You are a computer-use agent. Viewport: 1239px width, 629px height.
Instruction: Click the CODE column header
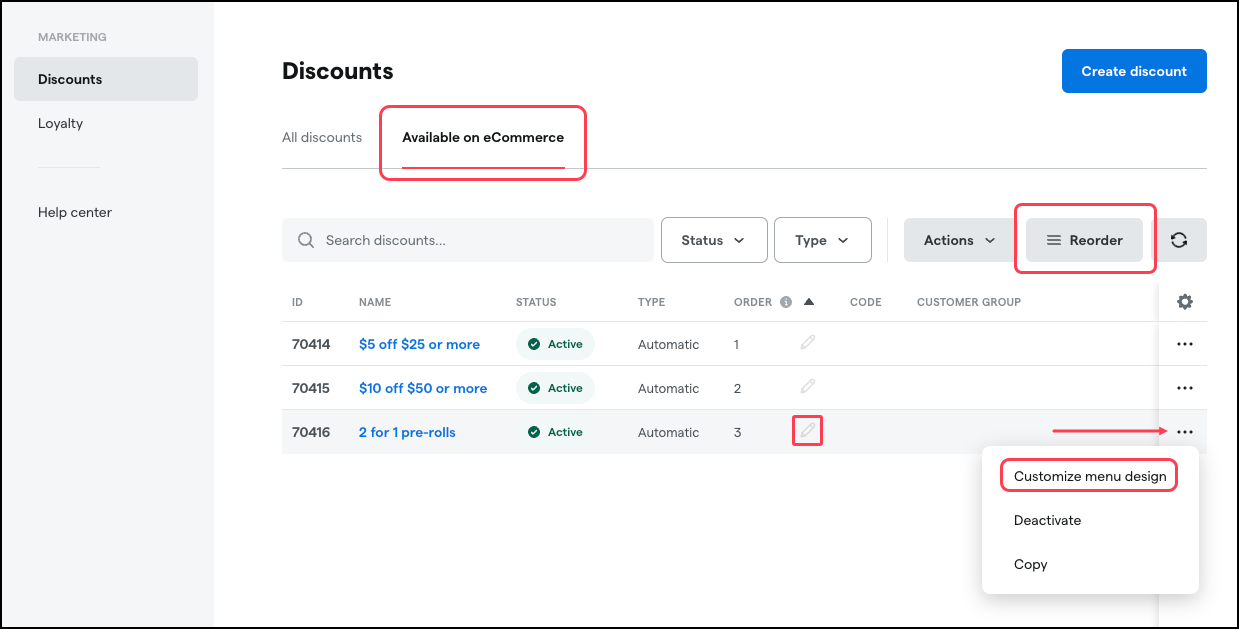pos(866,302)
